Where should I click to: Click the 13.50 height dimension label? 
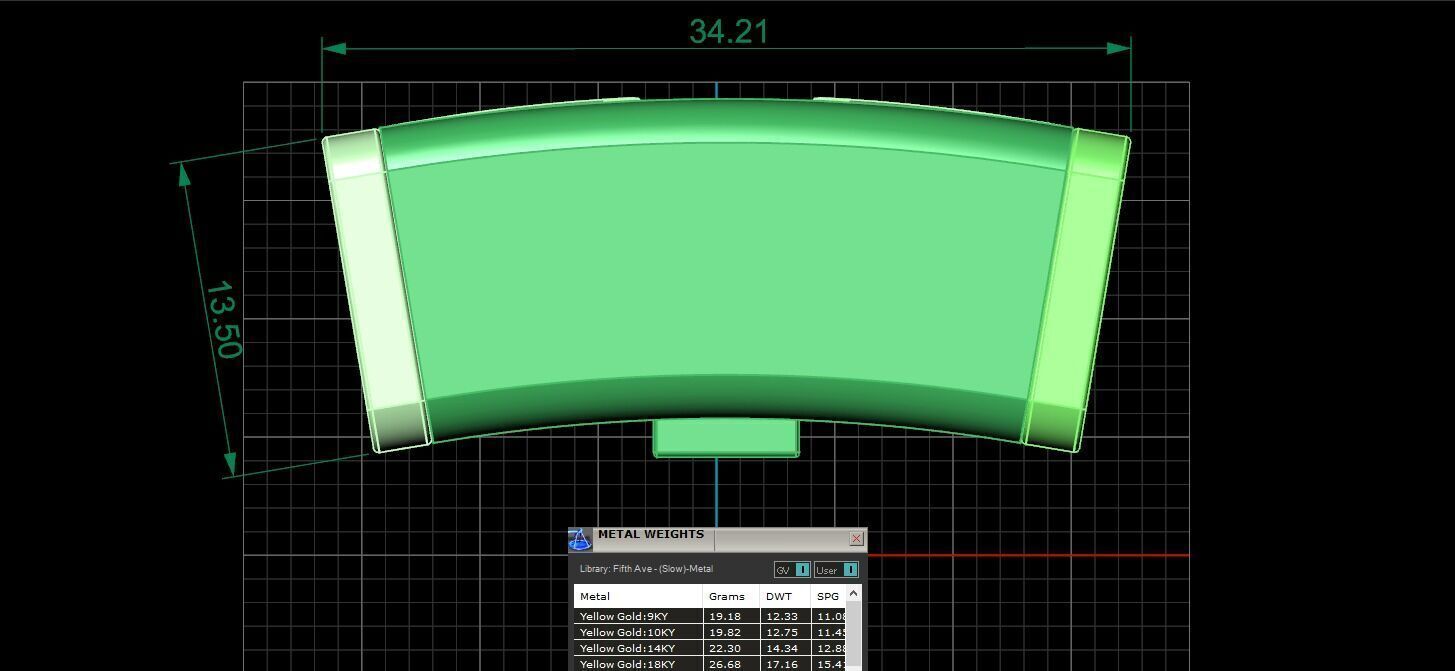pyautogui.click(x=223, y=320)
